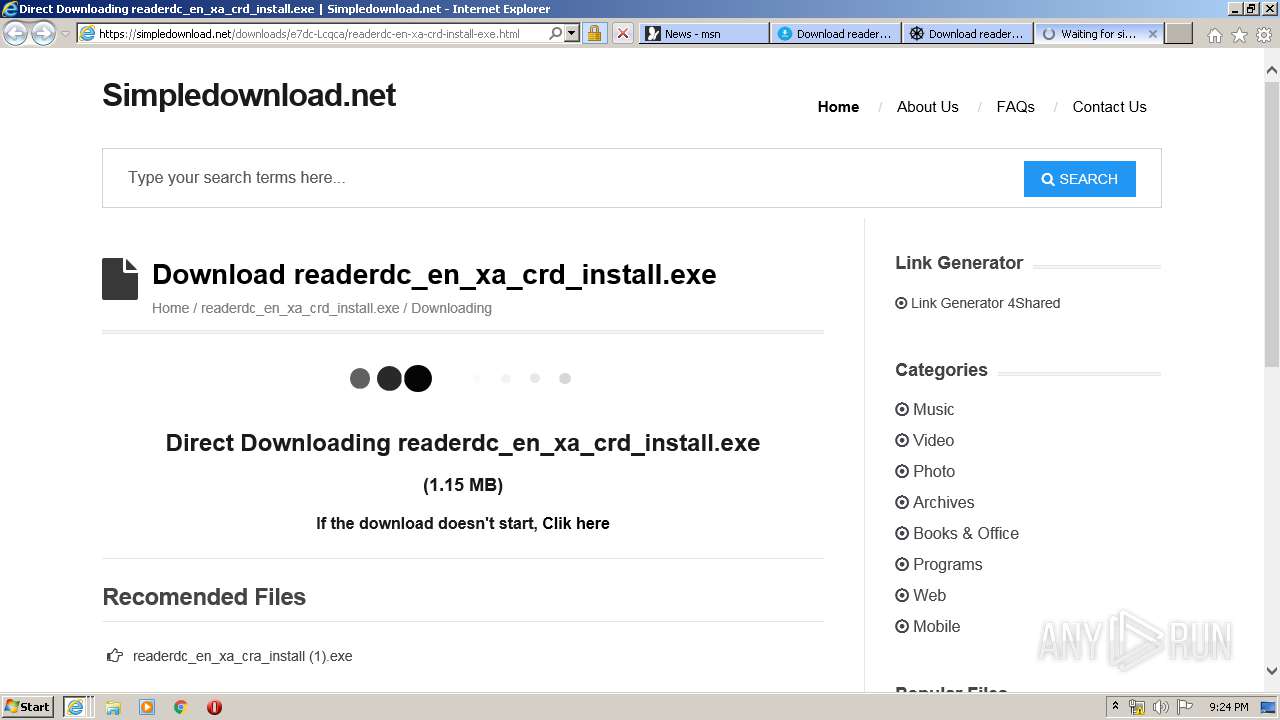Open the Tools gear icon
Image resolution: width=1280 pixels, height=720 pixels.
click(1263, 35)
